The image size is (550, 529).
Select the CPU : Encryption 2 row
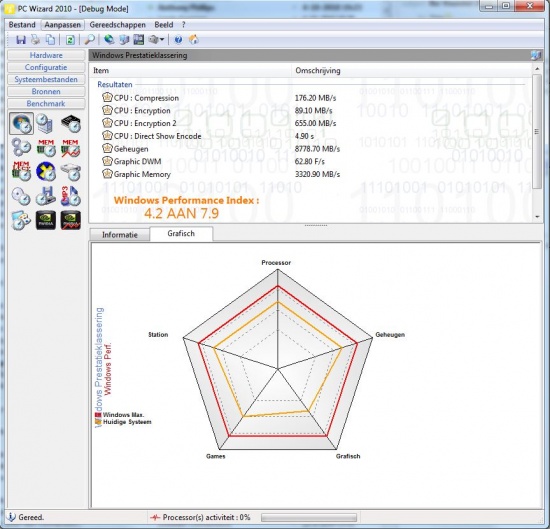coord(311,123)
